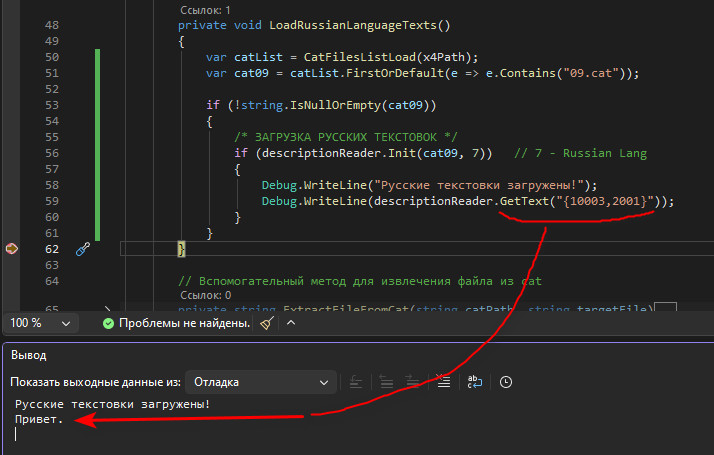
Task: Open the "Ссылок: 0" CodeLens references
Action: [x=205, y=295]
